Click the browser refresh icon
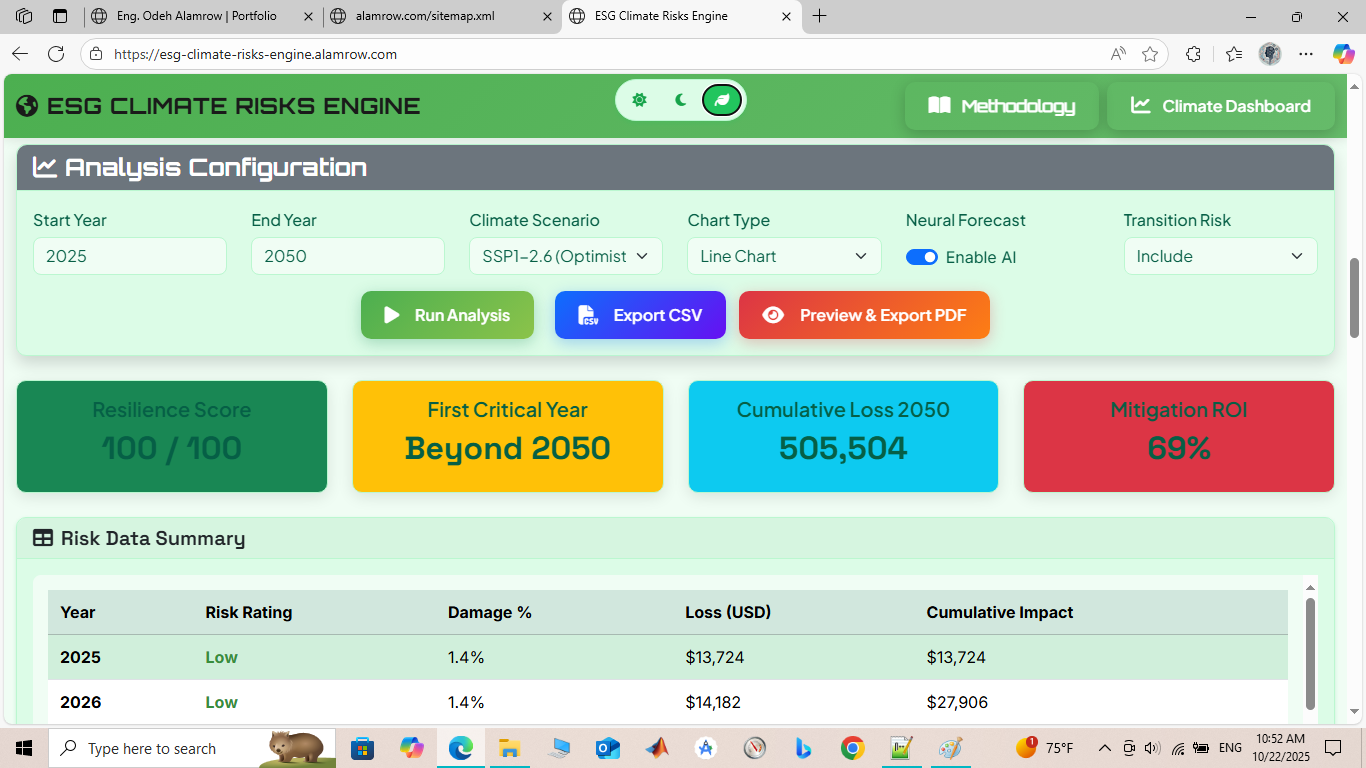Viewport: 1366px width, 768px height. click(x=56, y=54)
